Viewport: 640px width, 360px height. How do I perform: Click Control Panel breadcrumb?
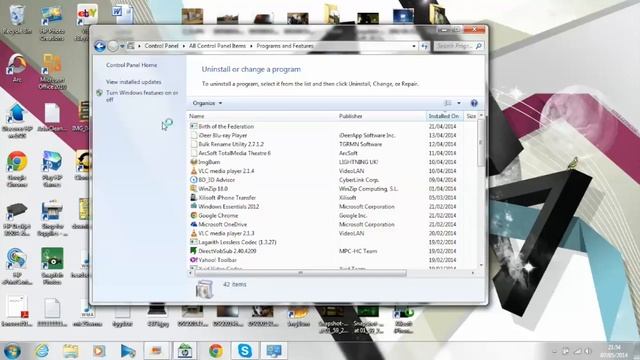pyautogui.click(x=162, y=46)
